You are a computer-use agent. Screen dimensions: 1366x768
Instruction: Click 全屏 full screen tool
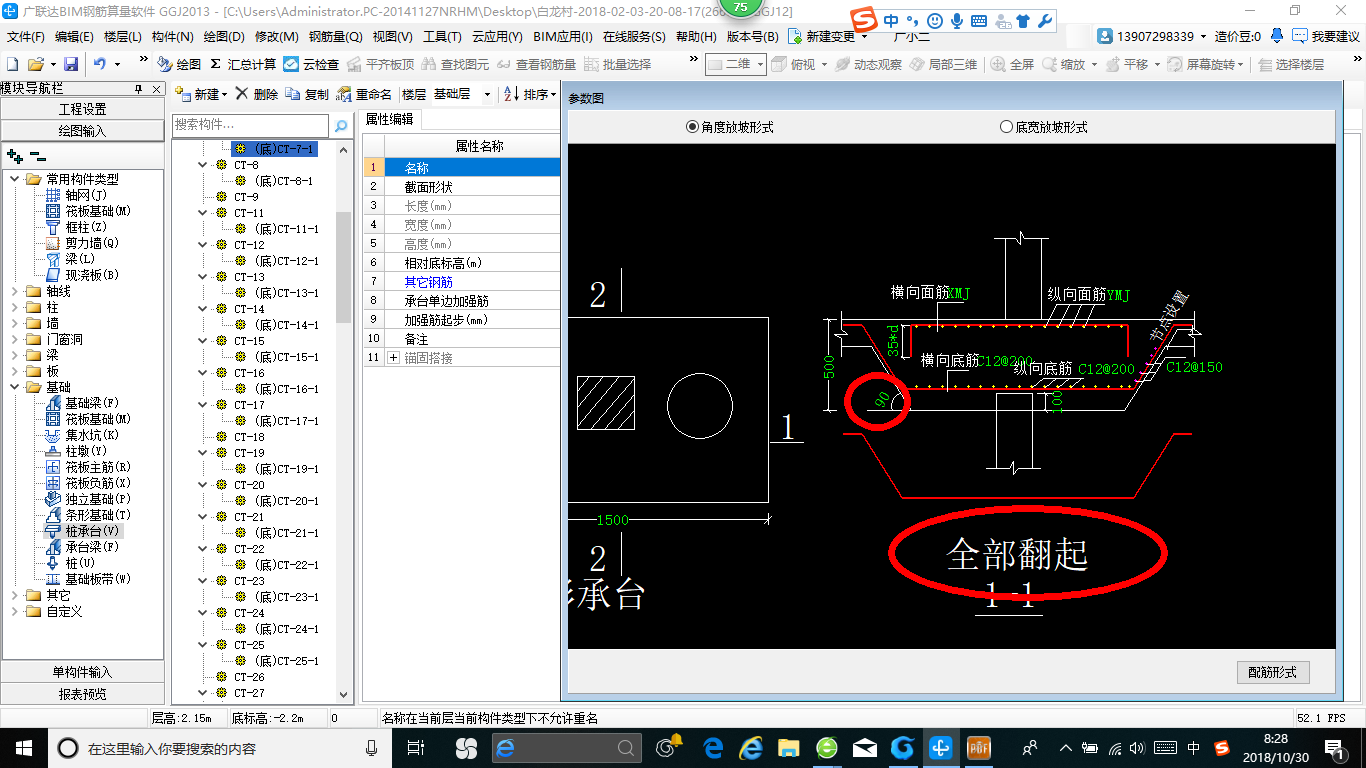pos(1012,64)
